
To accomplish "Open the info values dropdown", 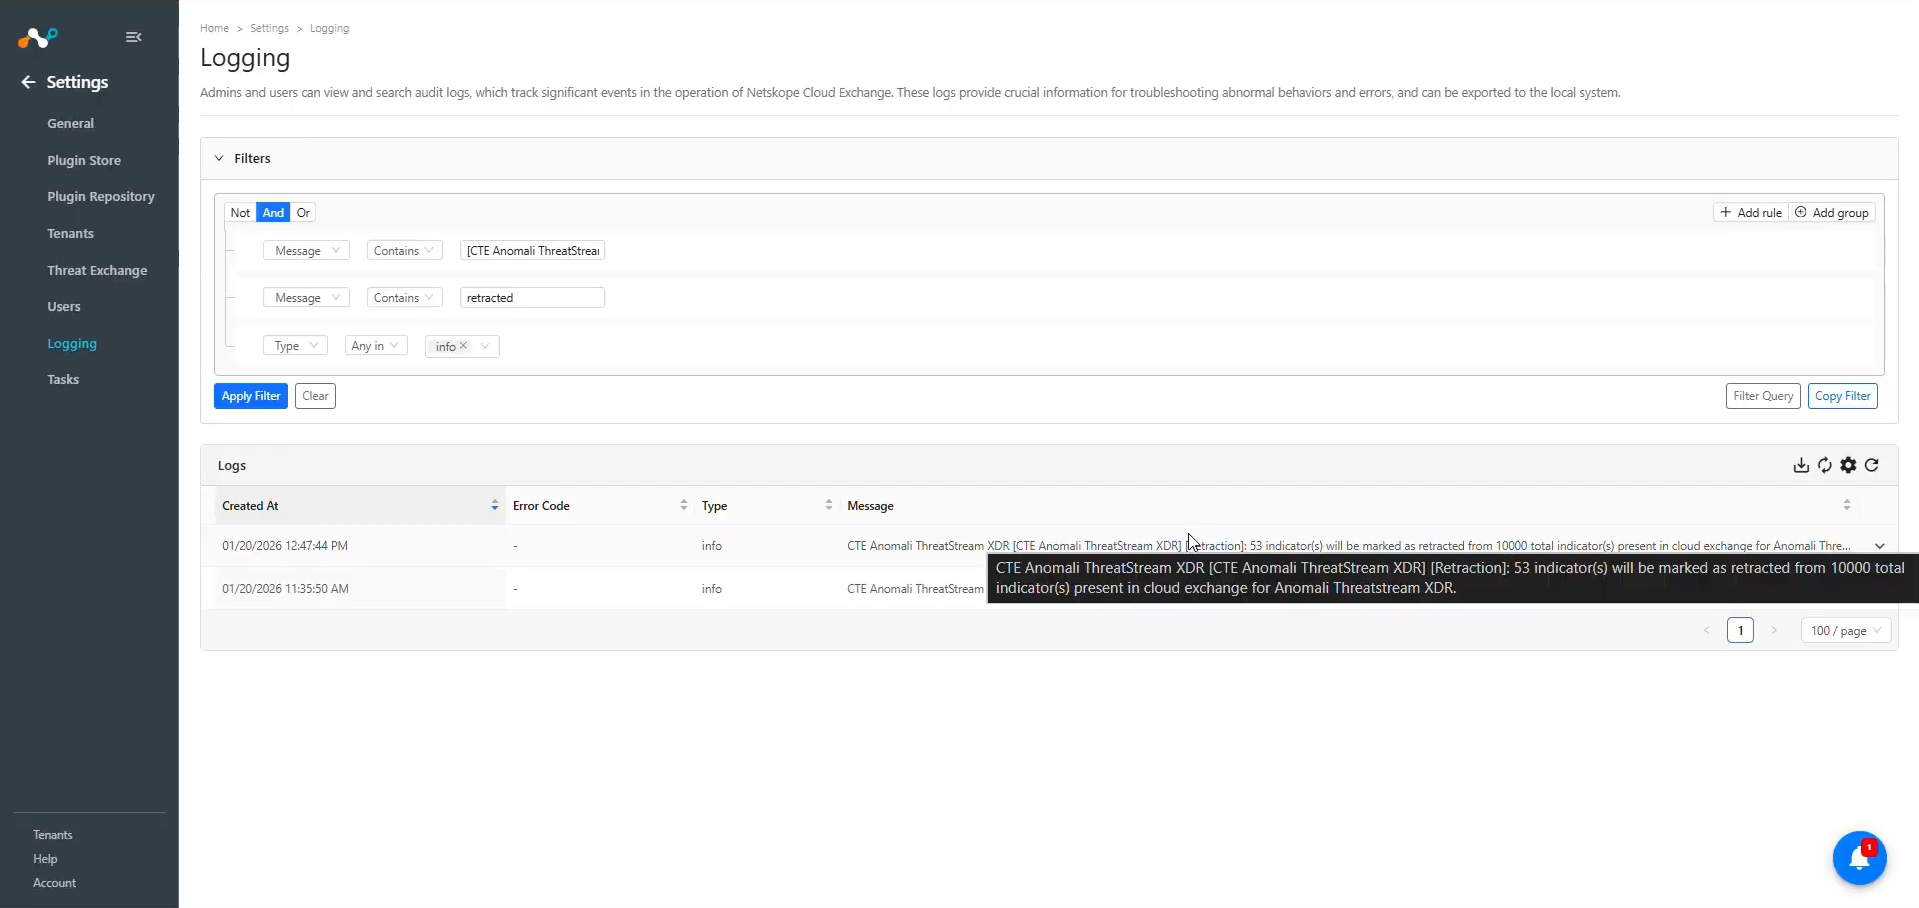I will 485,346.
